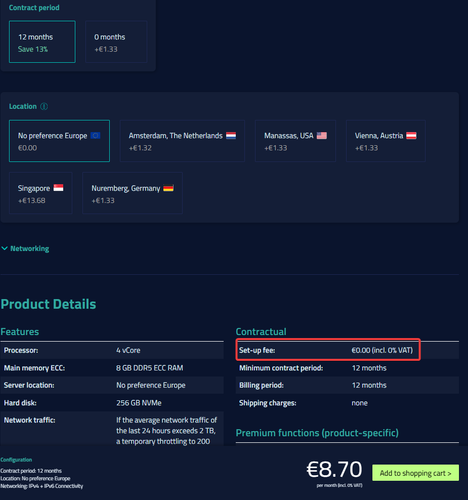
Task: Choose Vienna, Austria location
Action: 386,141
